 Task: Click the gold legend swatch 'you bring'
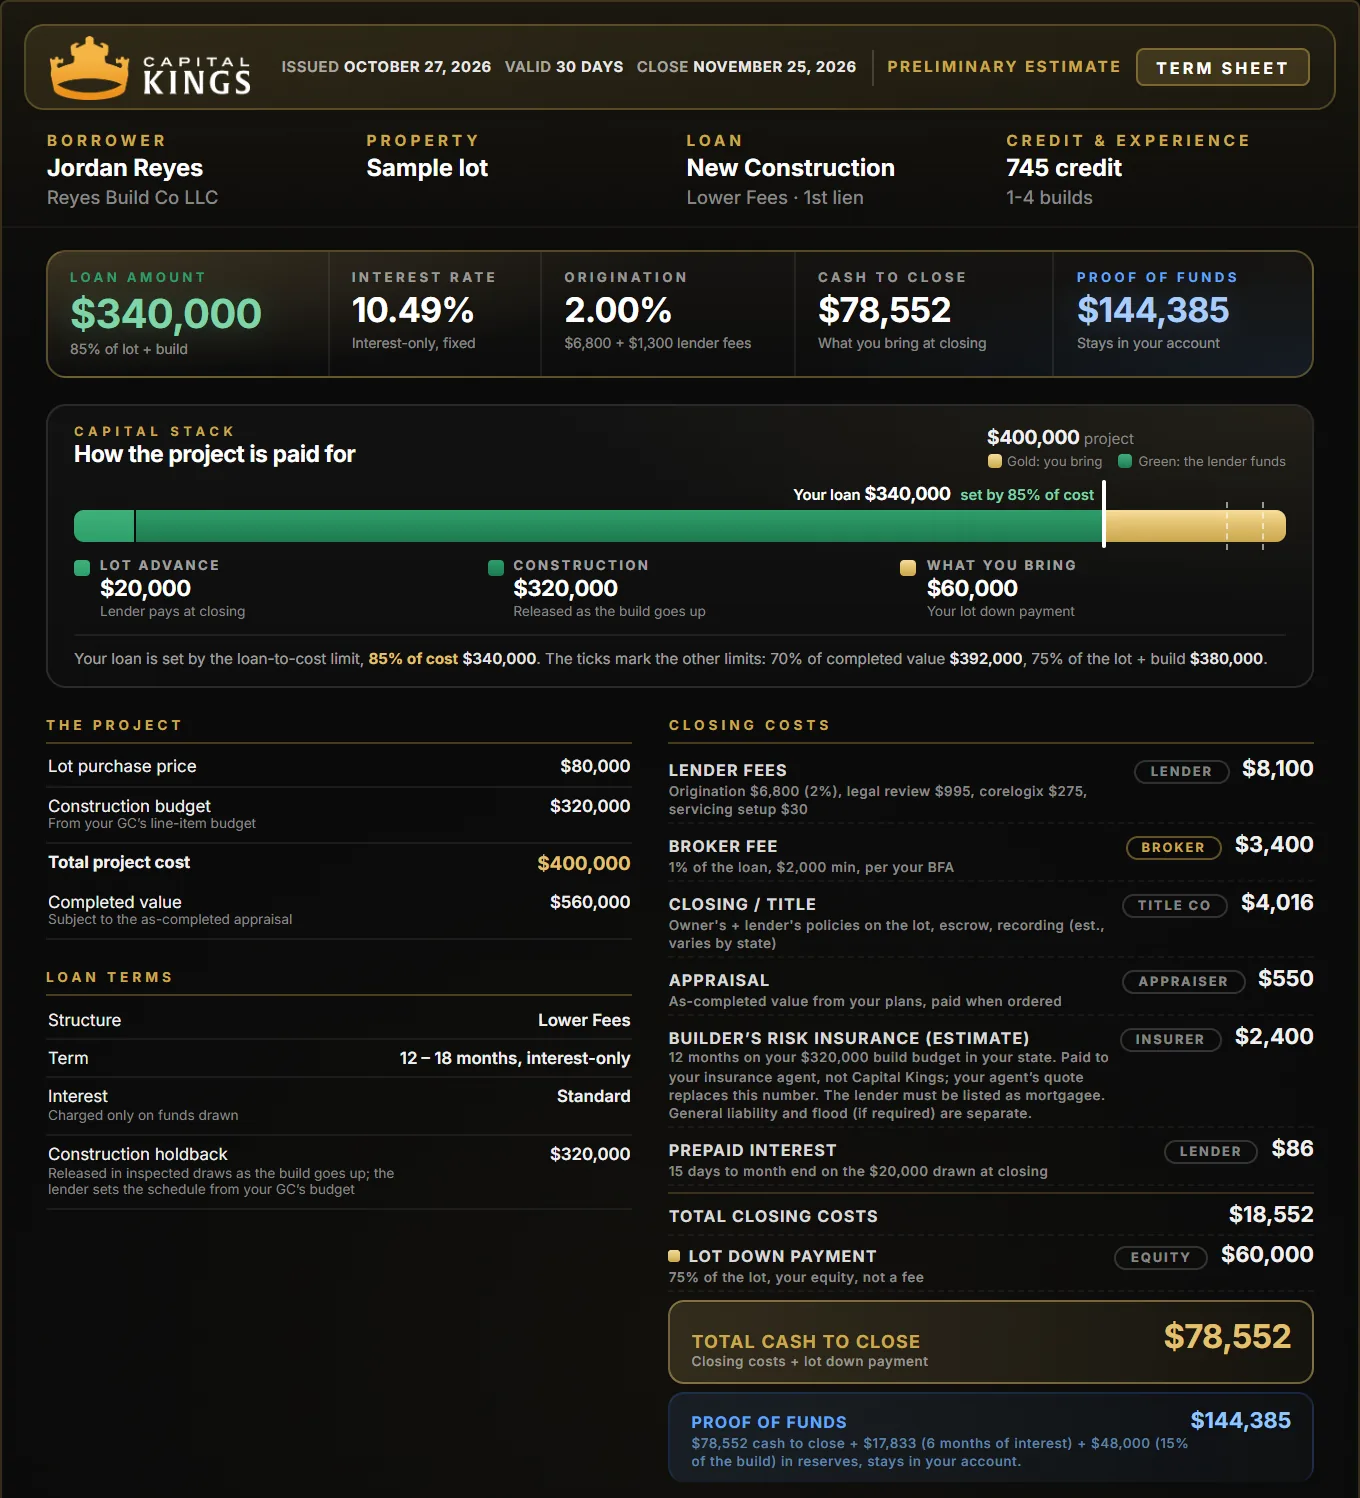pos(995,461)
